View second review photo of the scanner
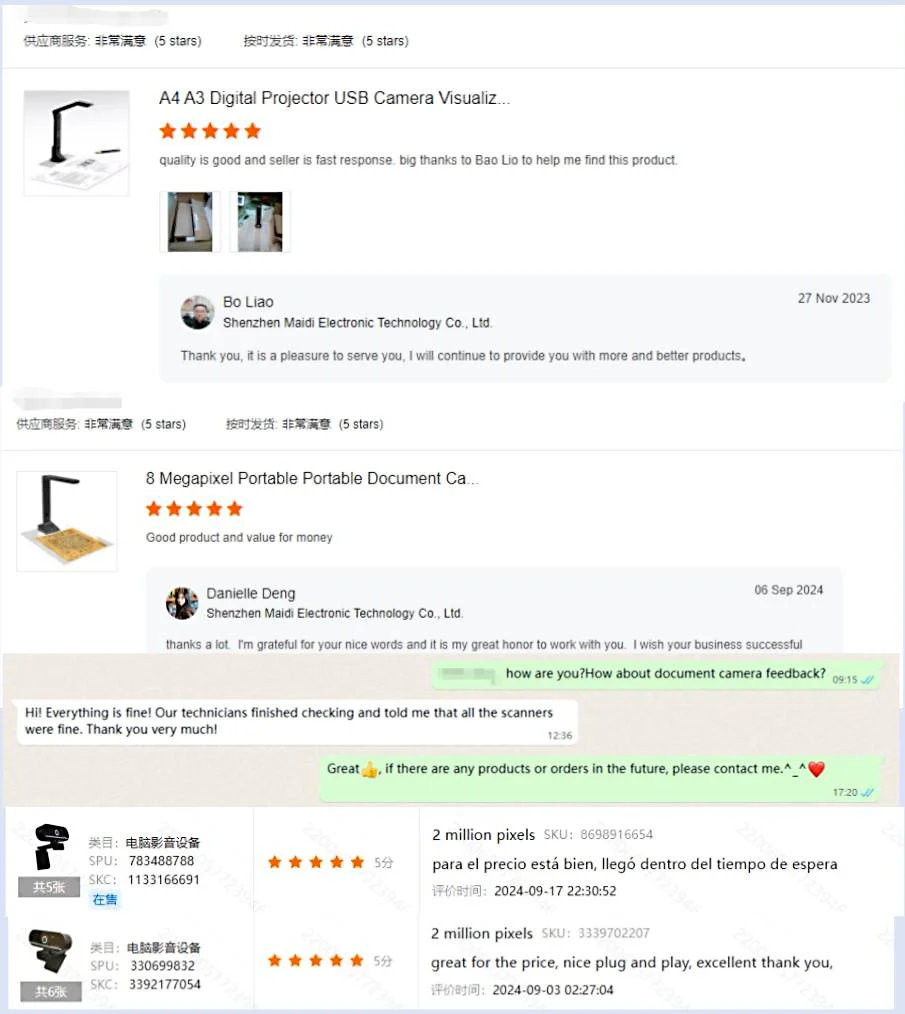 point(260,222)
